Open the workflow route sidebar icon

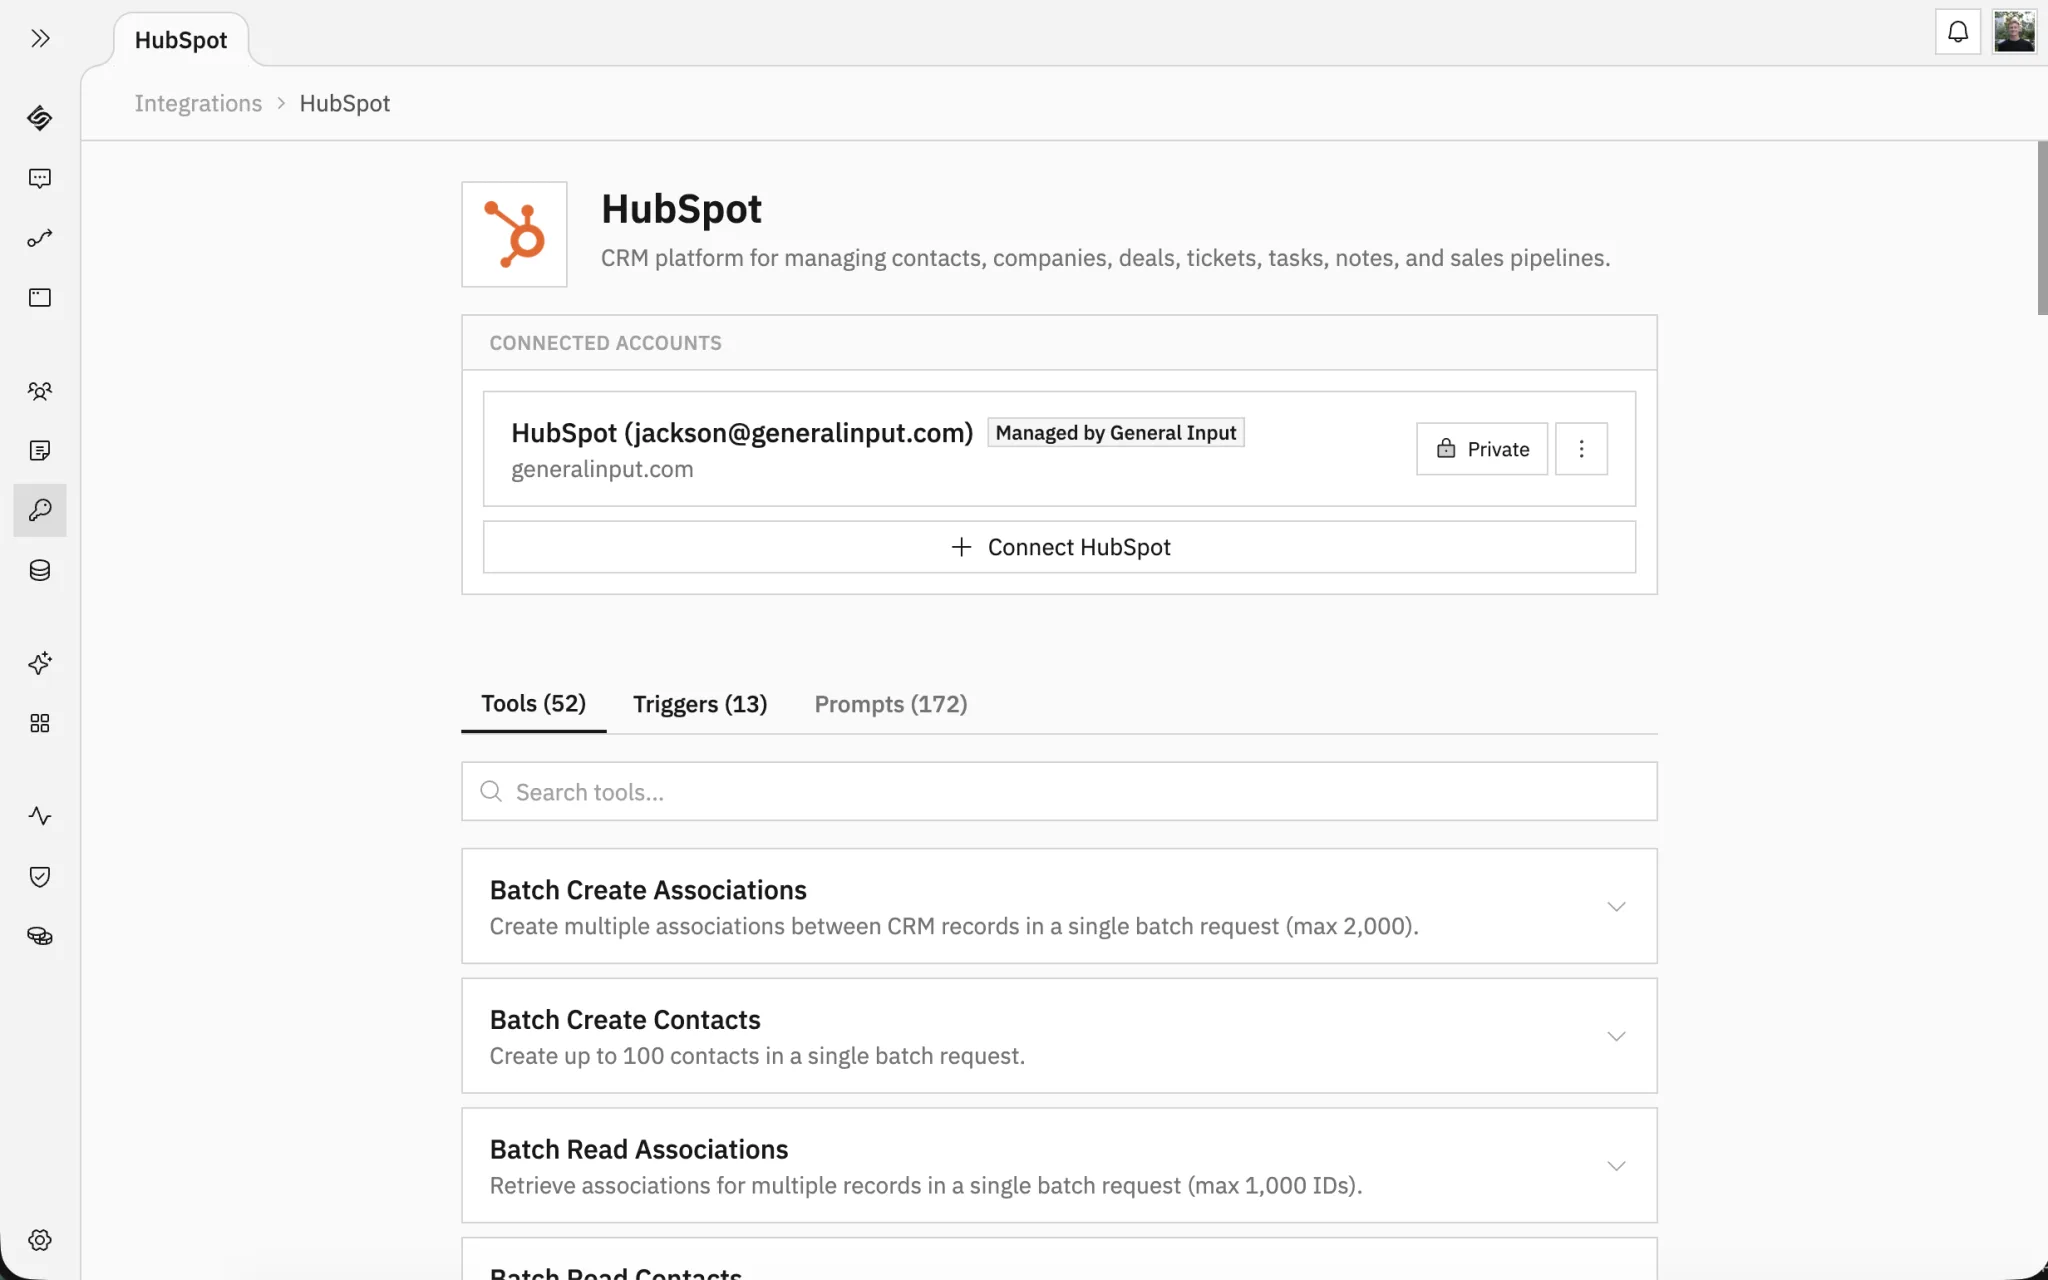40,238
